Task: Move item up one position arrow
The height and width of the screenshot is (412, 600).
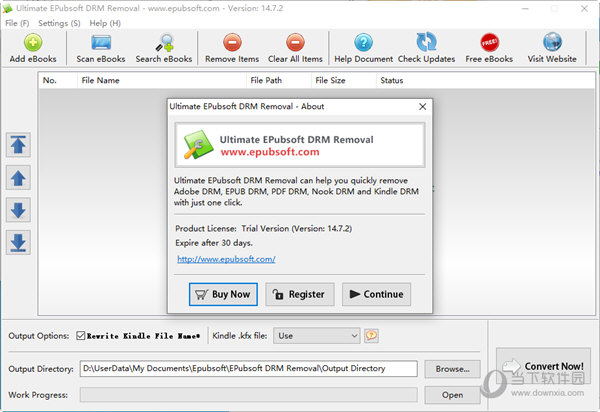Action: [x=18, y=178]
